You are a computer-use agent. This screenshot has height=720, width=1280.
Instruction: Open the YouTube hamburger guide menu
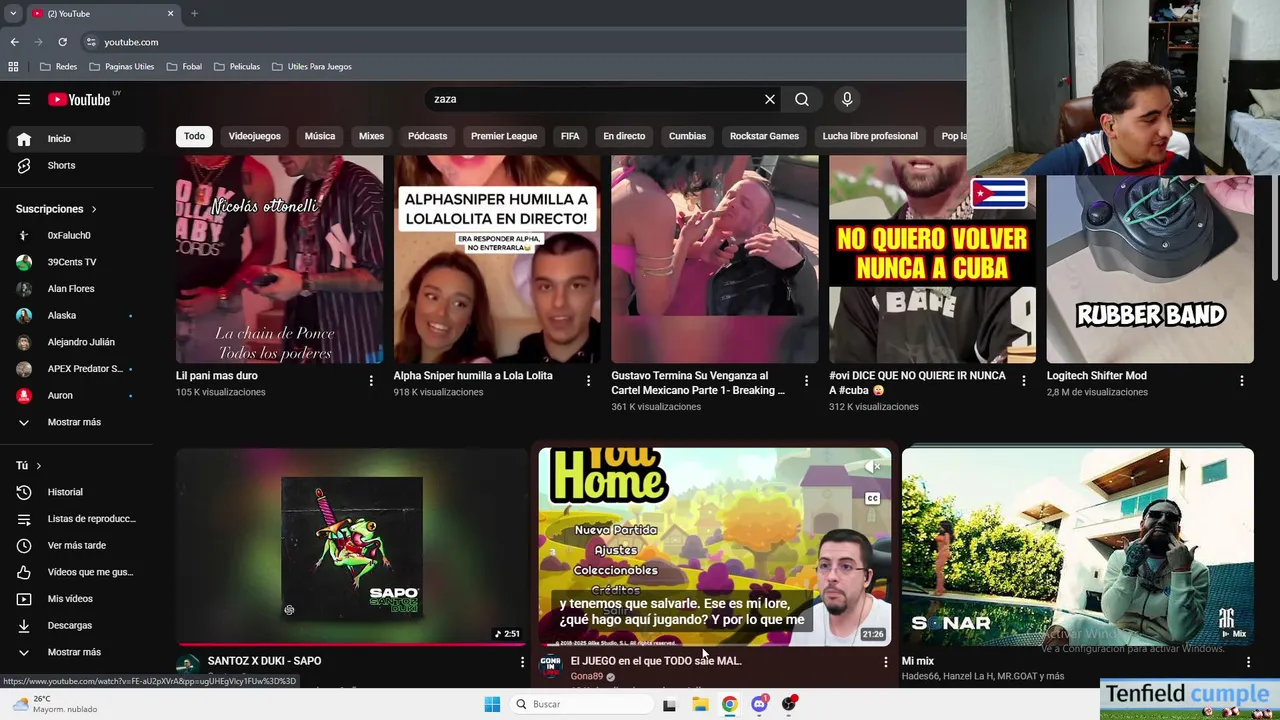[x=24, y=99]
